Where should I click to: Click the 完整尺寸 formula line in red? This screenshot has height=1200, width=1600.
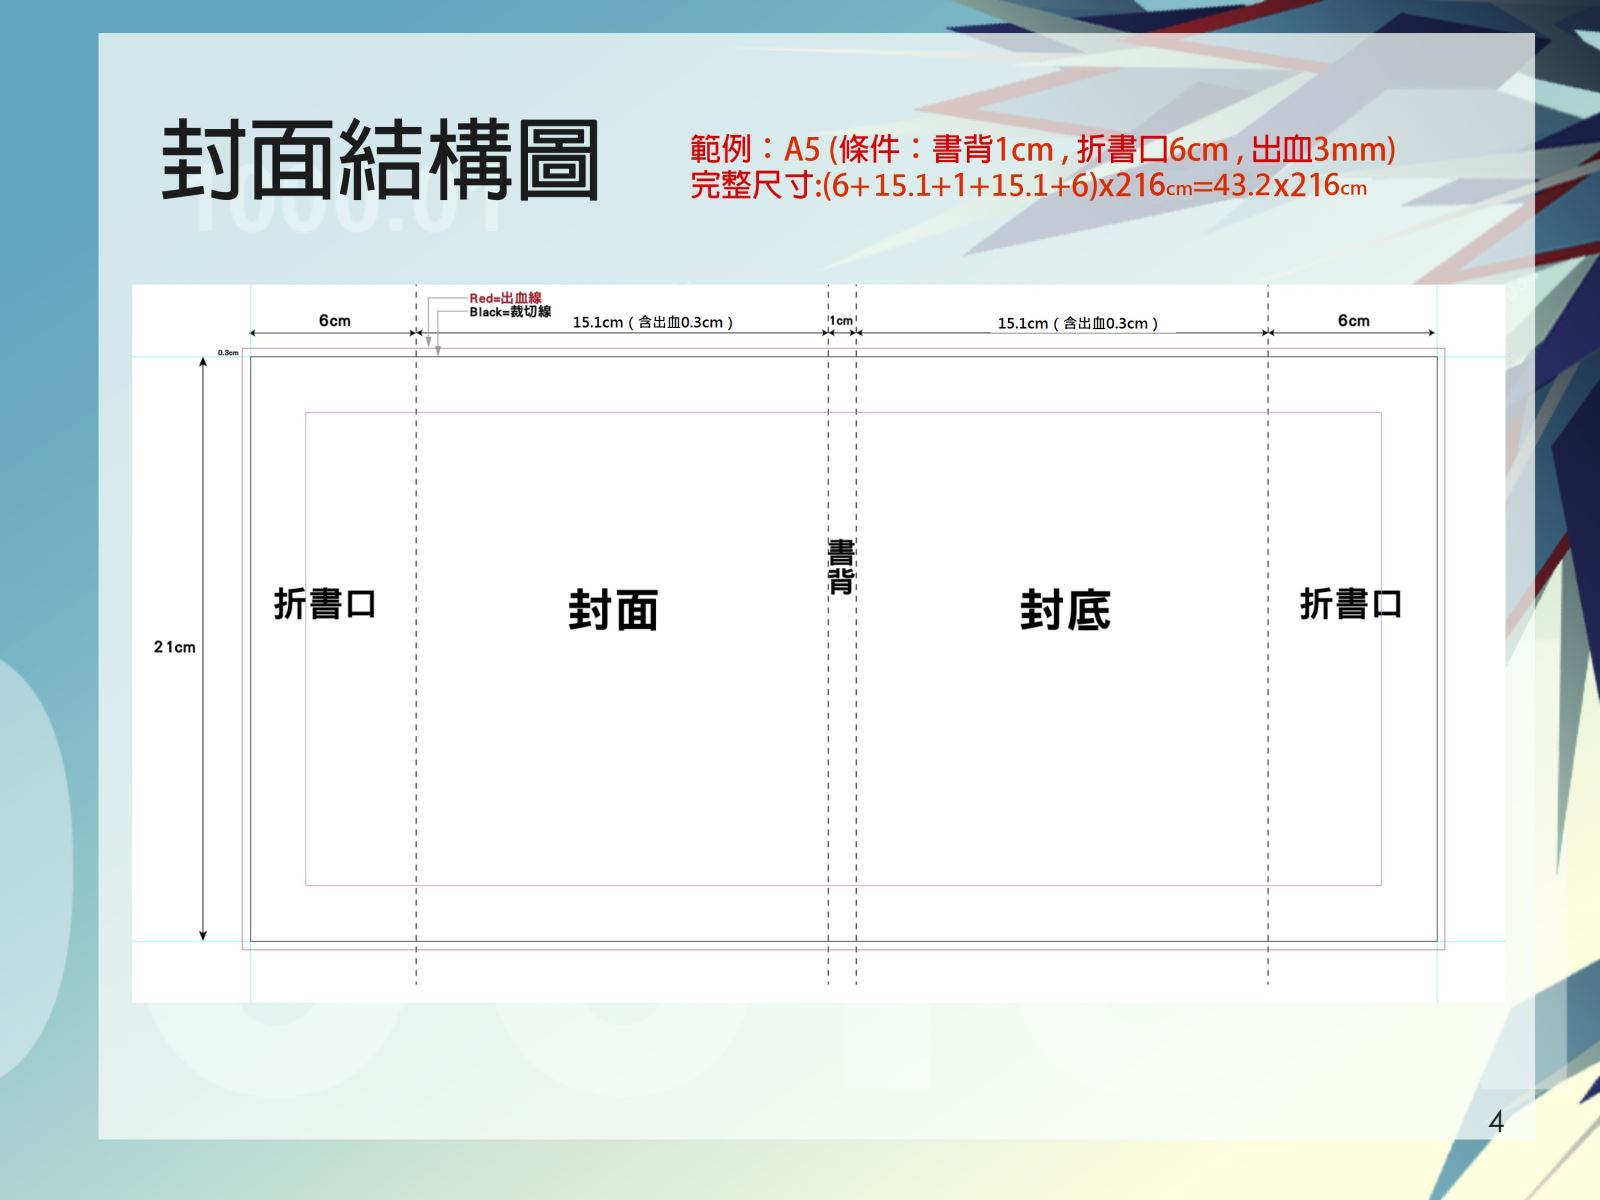coord(1028,185)
